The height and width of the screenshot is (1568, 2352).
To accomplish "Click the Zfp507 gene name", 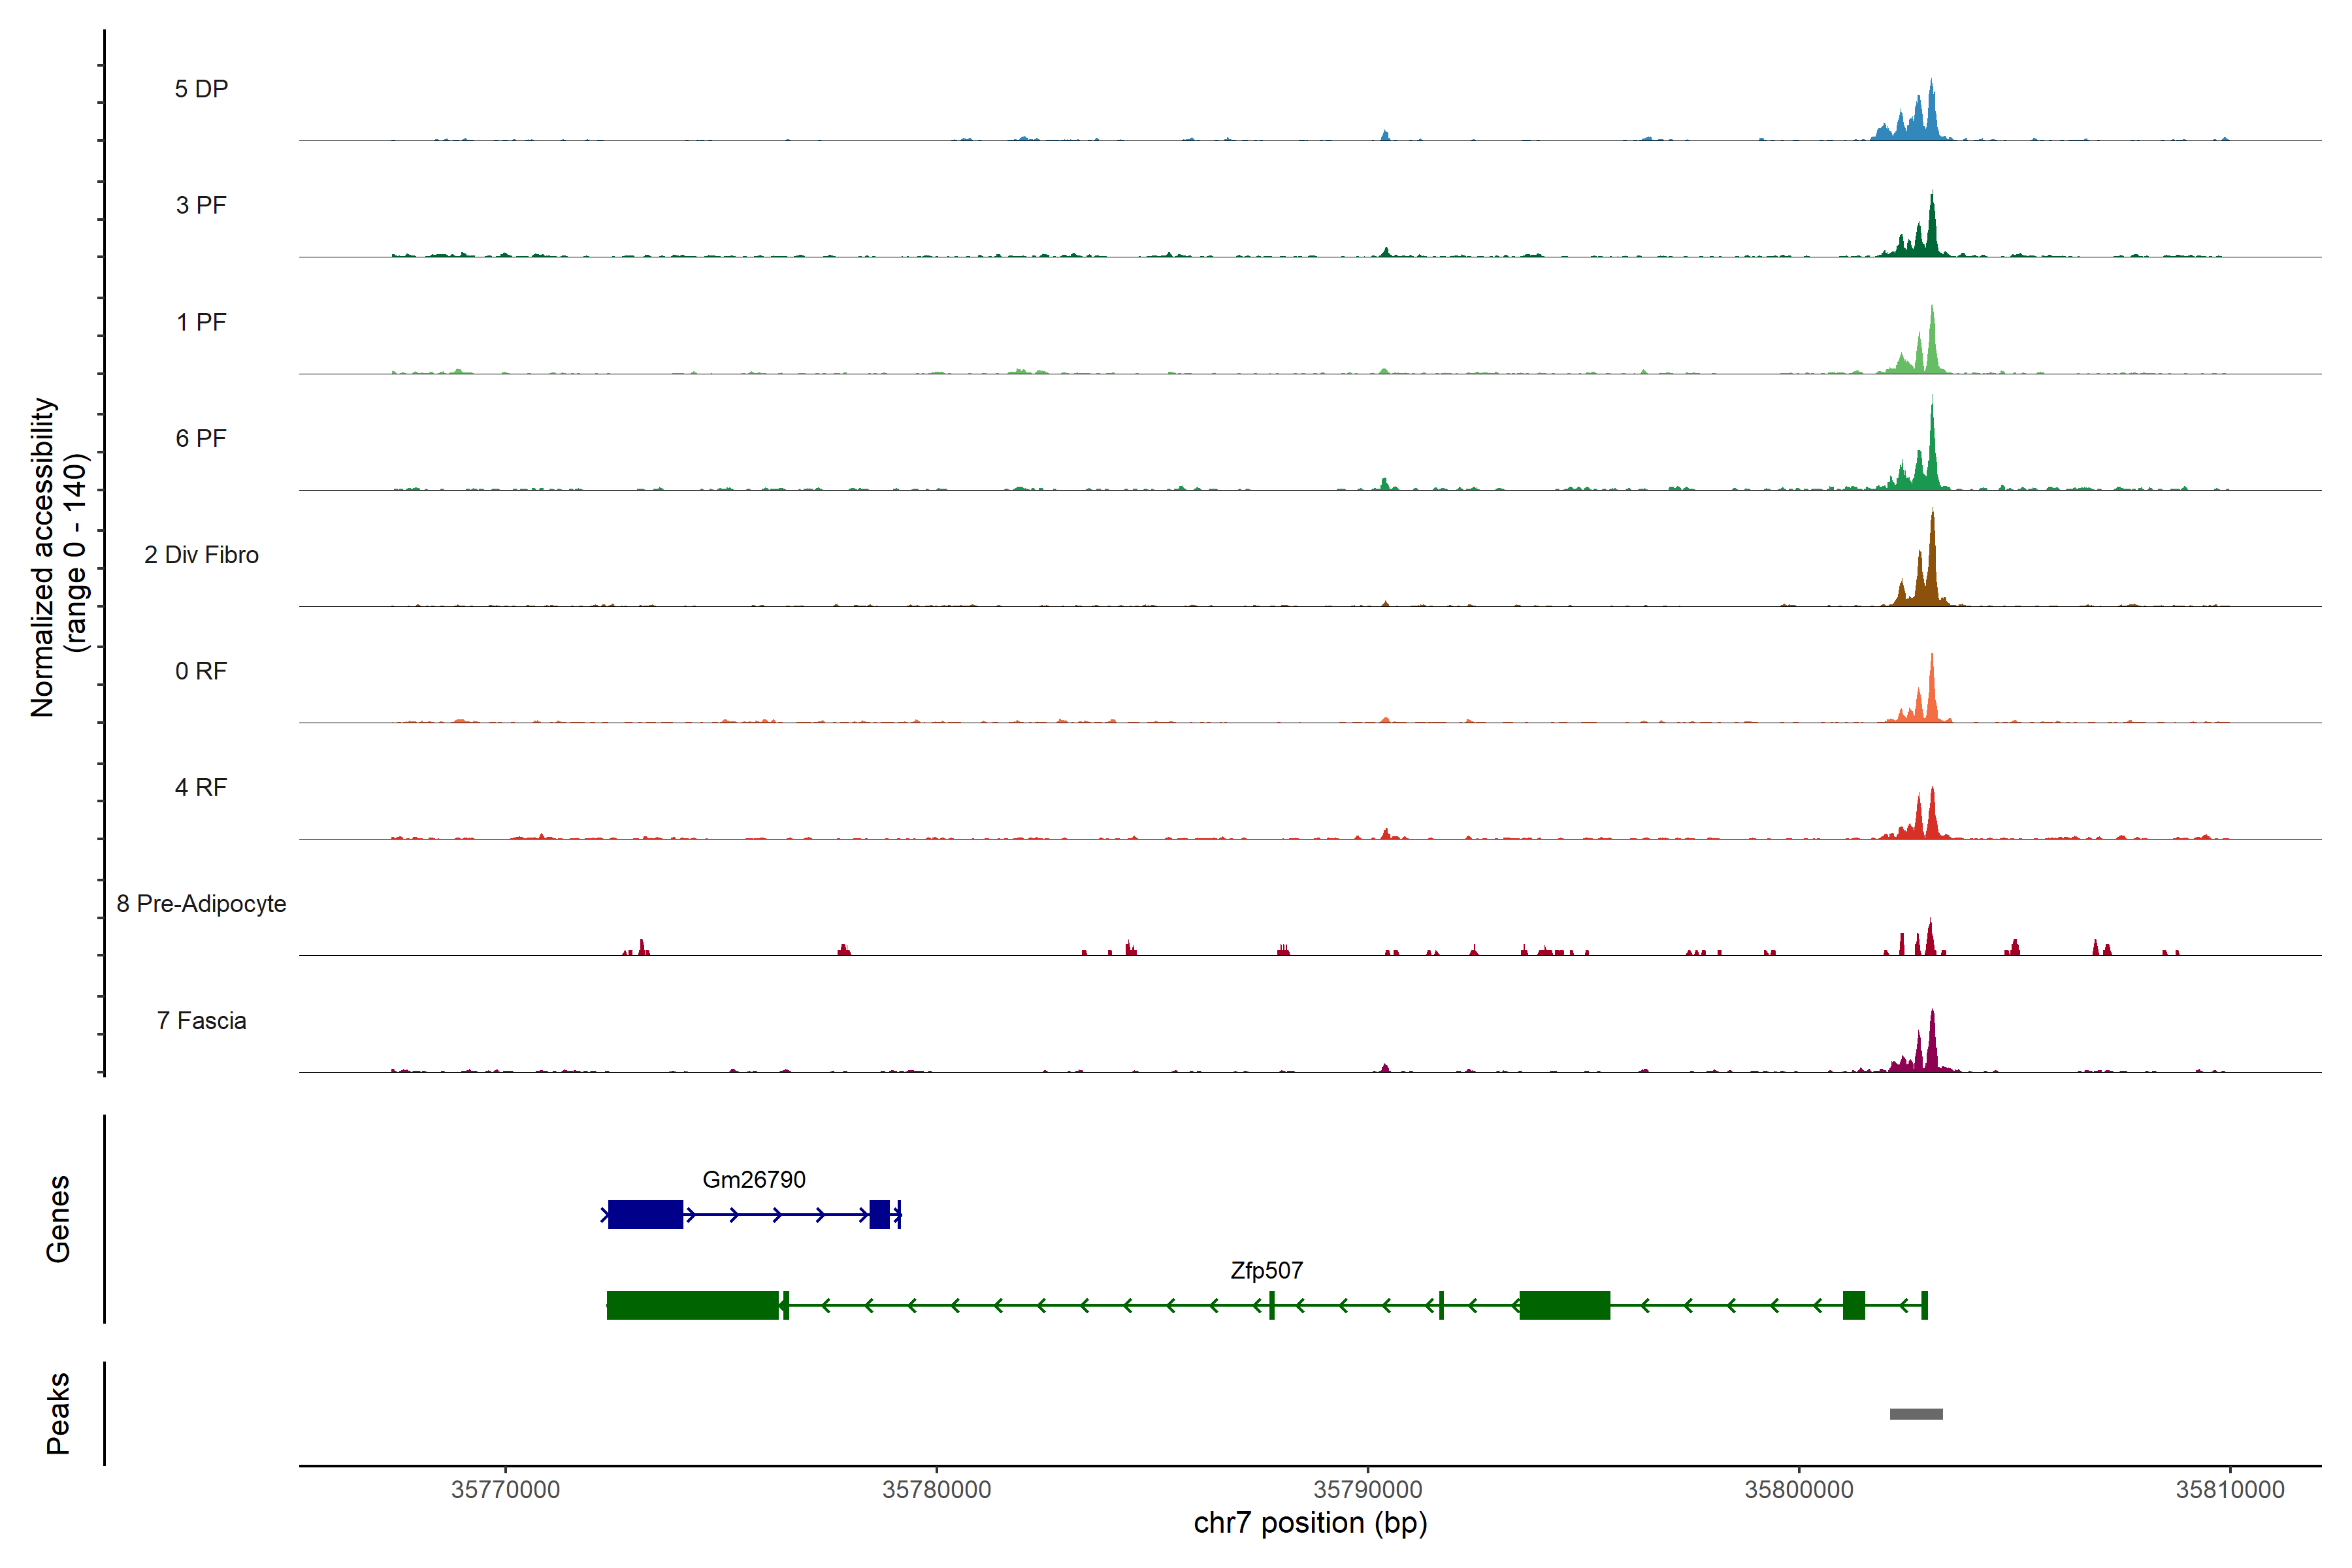I will click(1266, 1271).
